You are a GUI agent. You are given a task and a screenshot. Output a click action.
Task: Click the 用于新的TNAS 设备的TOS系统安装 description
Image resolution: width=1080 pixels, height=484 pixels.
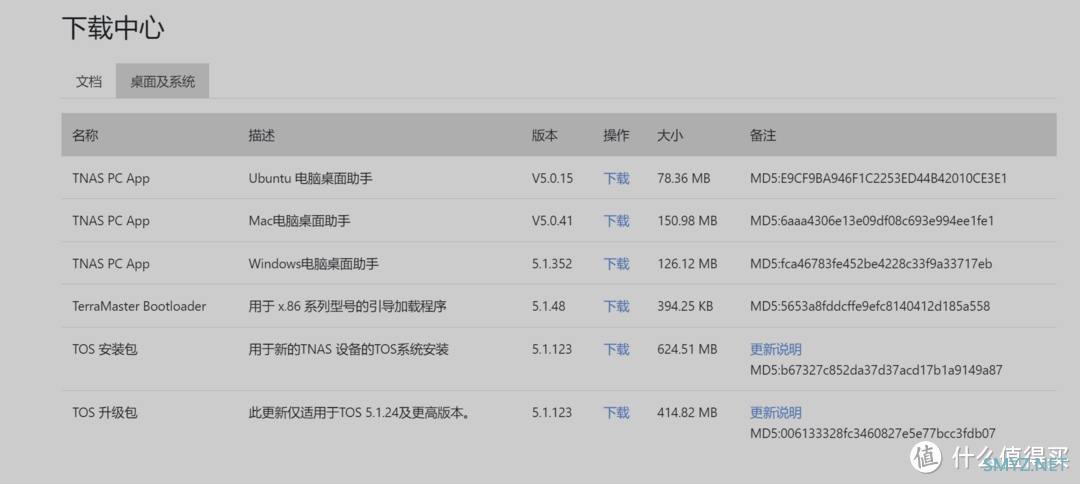349,349
